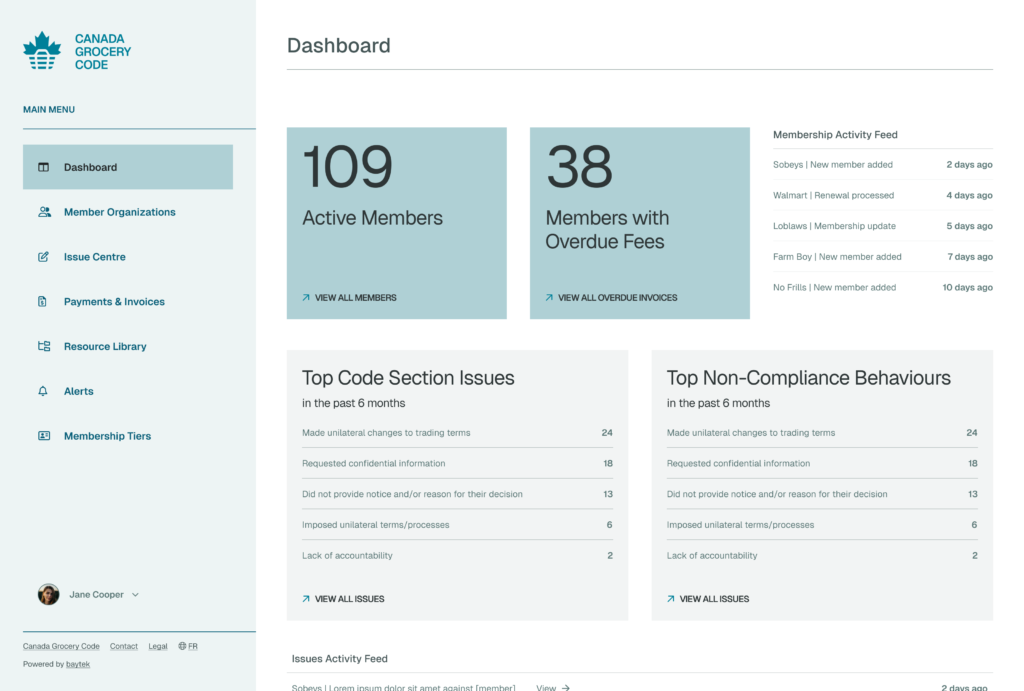Screen dimensions: 1024x691
Task: Click the Membership Tiers card icon
Action: (x=43, y=436)
